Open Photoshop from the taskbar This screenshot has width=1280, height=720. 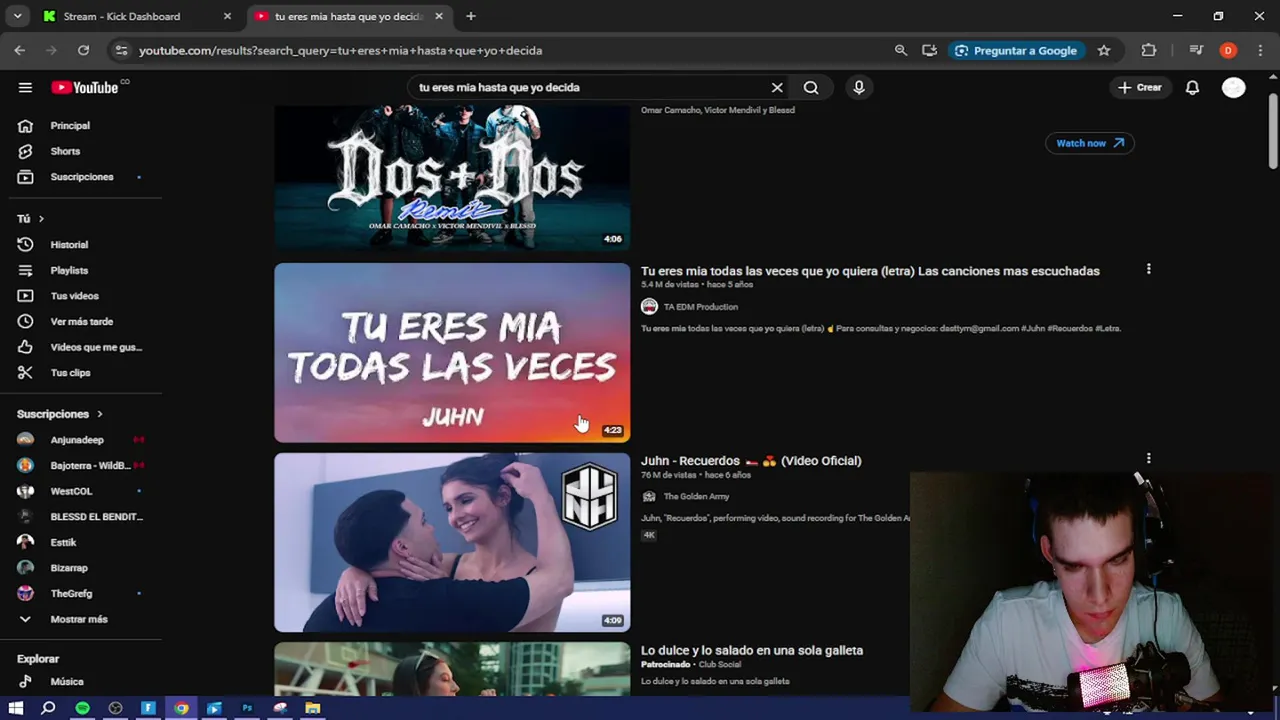247,708
